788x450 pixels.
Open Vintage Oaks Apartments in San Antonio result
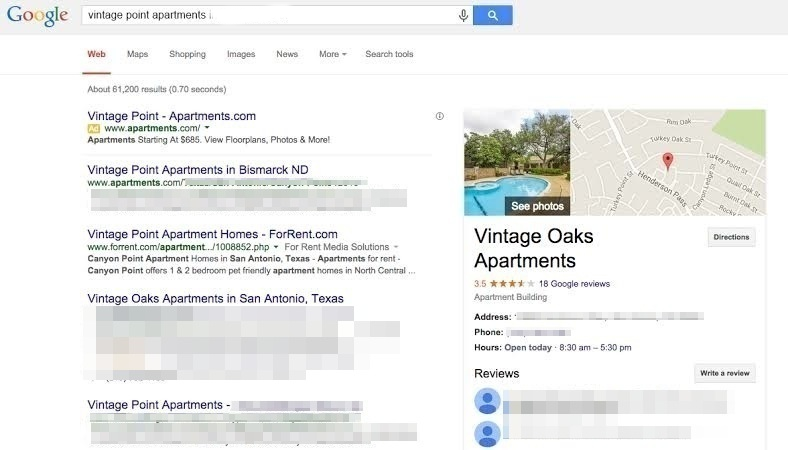pos(216,298)
